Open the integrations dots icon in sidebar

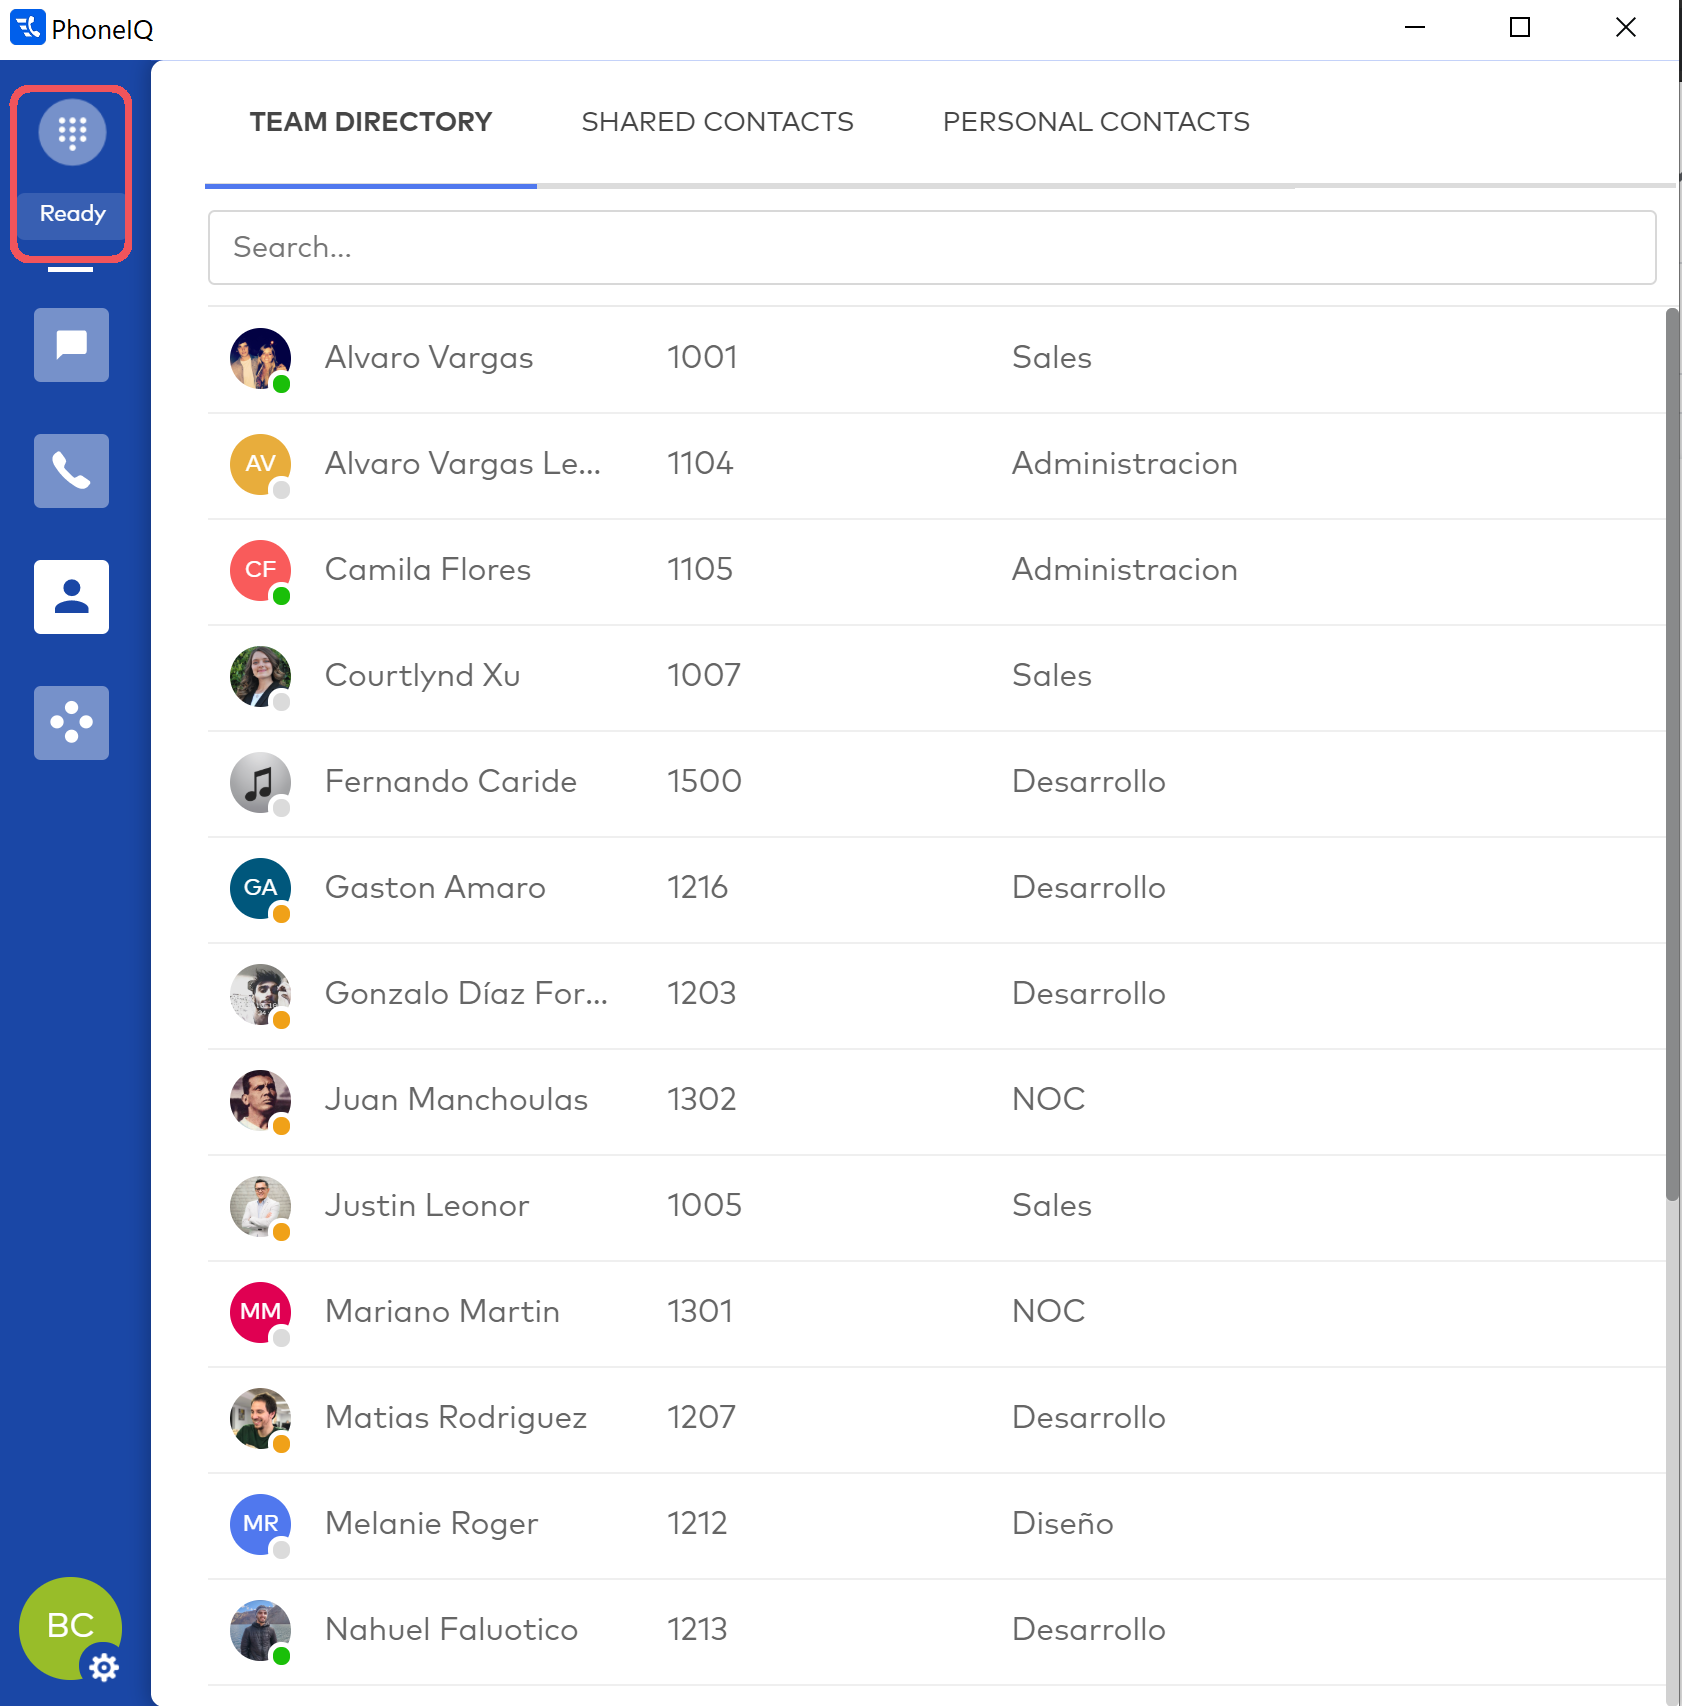[71, 723]
